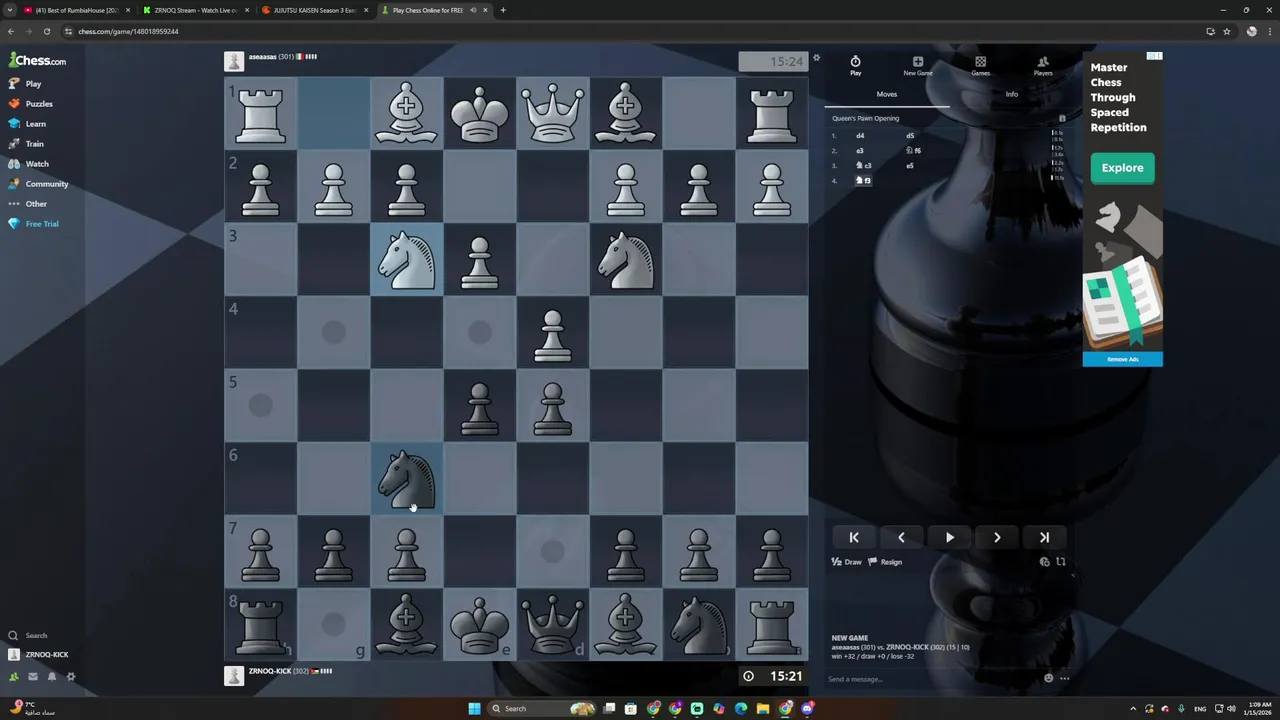Step forward one move
This screenshot has height=720, width=1280.
coord(997,537)
